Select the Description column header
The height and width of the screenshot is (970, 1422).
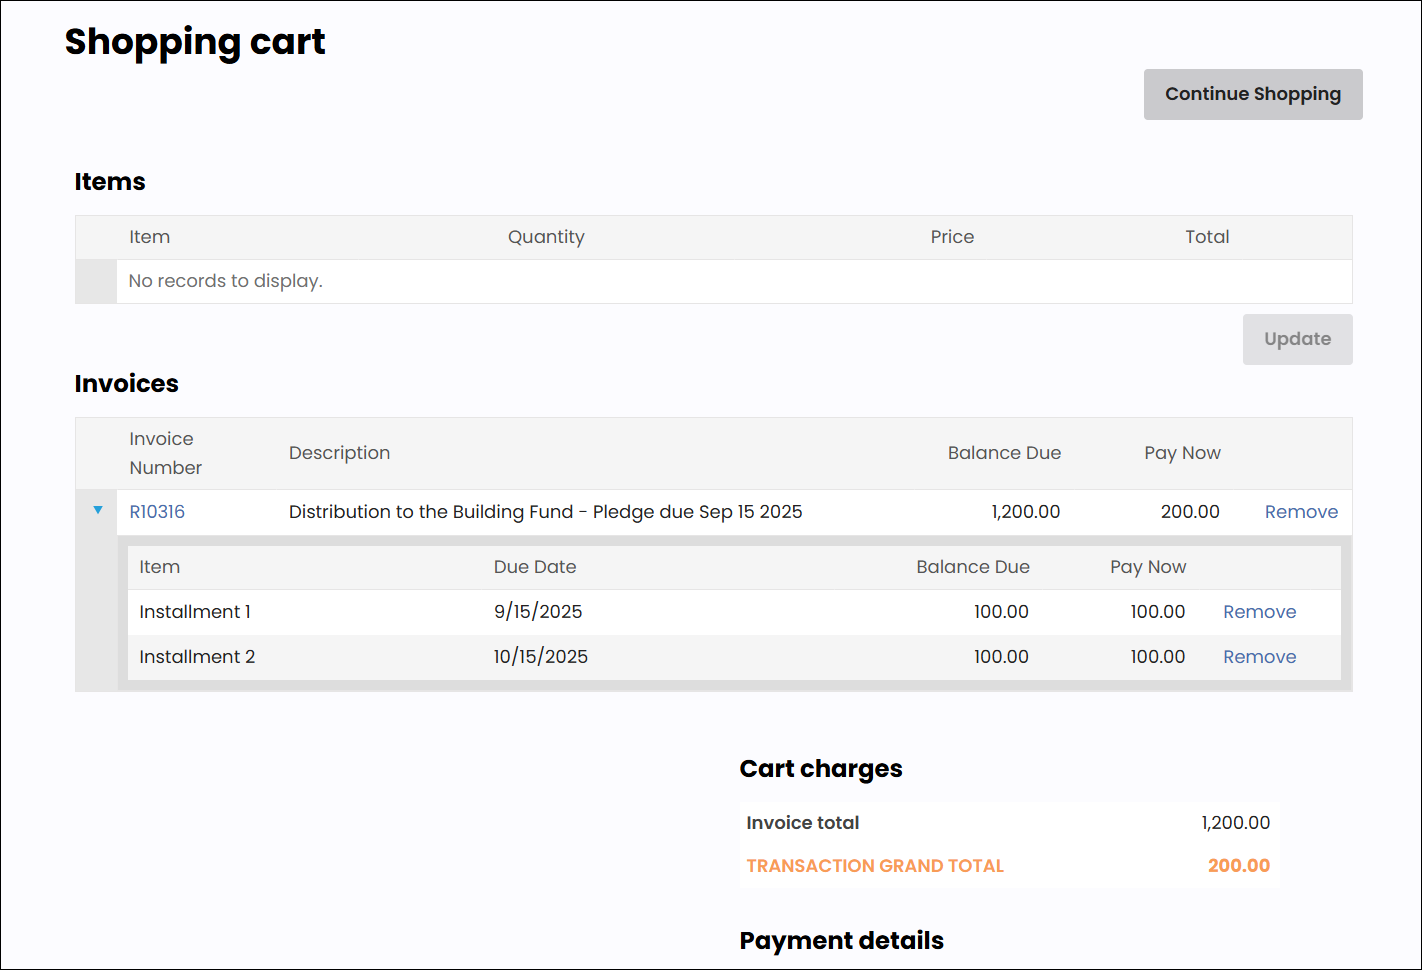point(339,453)
